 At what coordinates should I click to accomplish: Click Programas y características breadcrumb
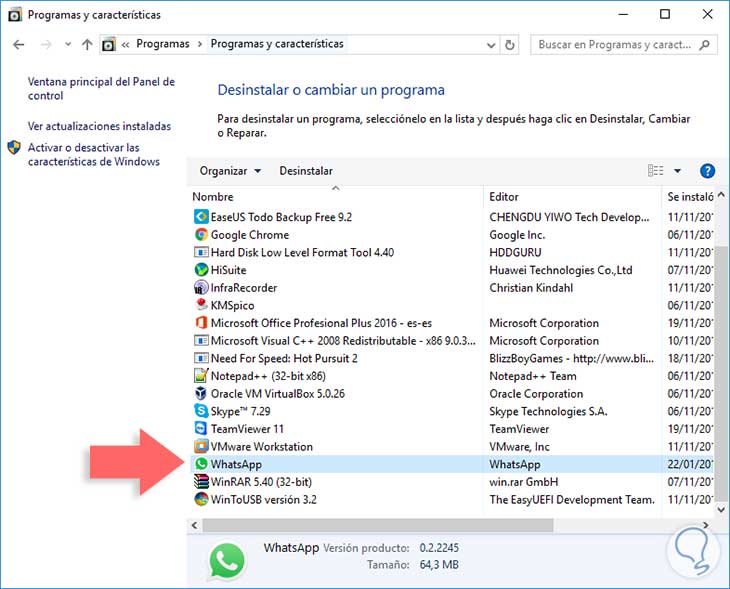pyautogui.click(x=277, y=44)
